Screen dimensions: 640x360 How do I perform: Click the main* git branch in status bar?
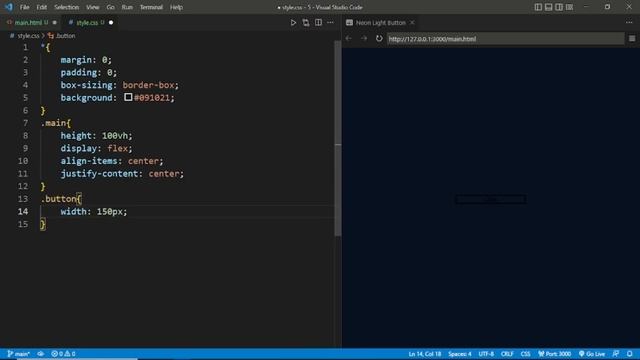19,354
